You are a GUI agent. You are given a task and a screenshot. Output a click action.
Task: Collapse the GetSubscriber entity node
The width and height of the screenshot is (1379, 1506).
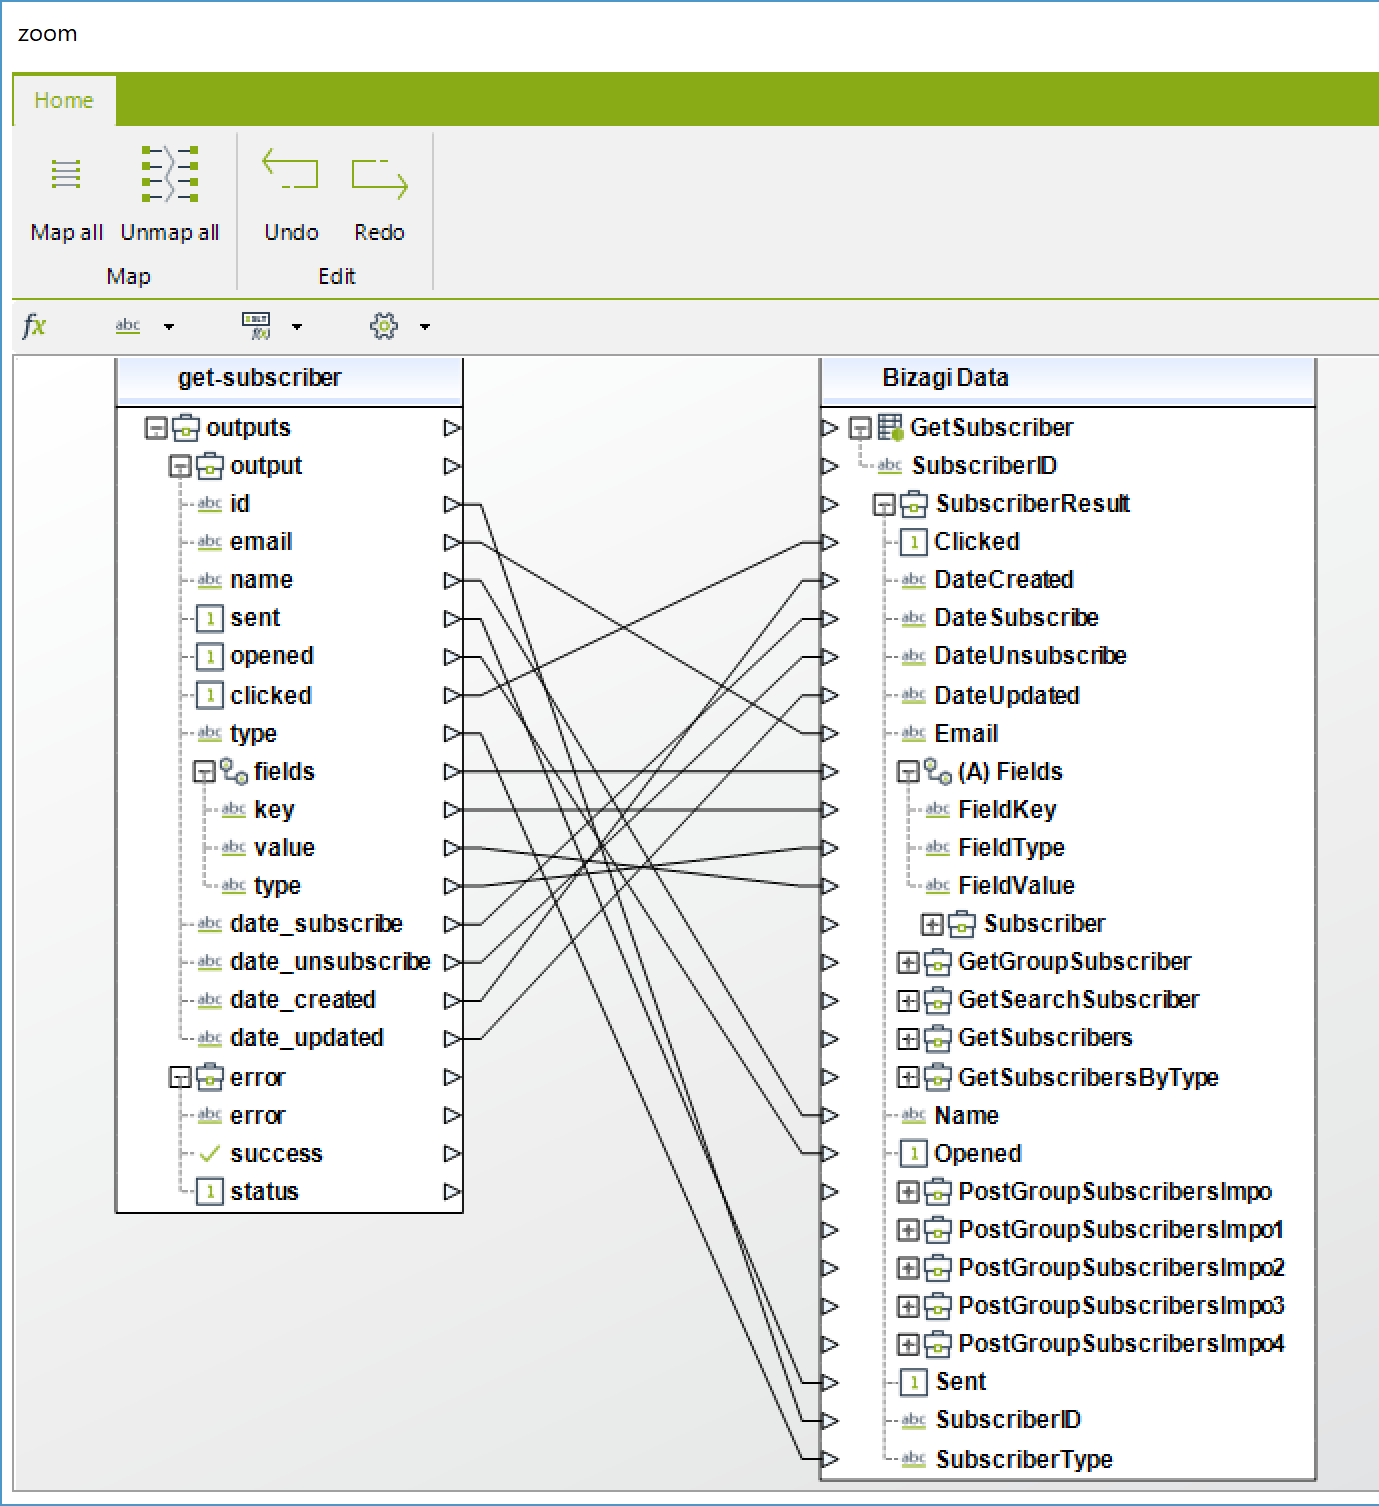click(x=860, y=429)
